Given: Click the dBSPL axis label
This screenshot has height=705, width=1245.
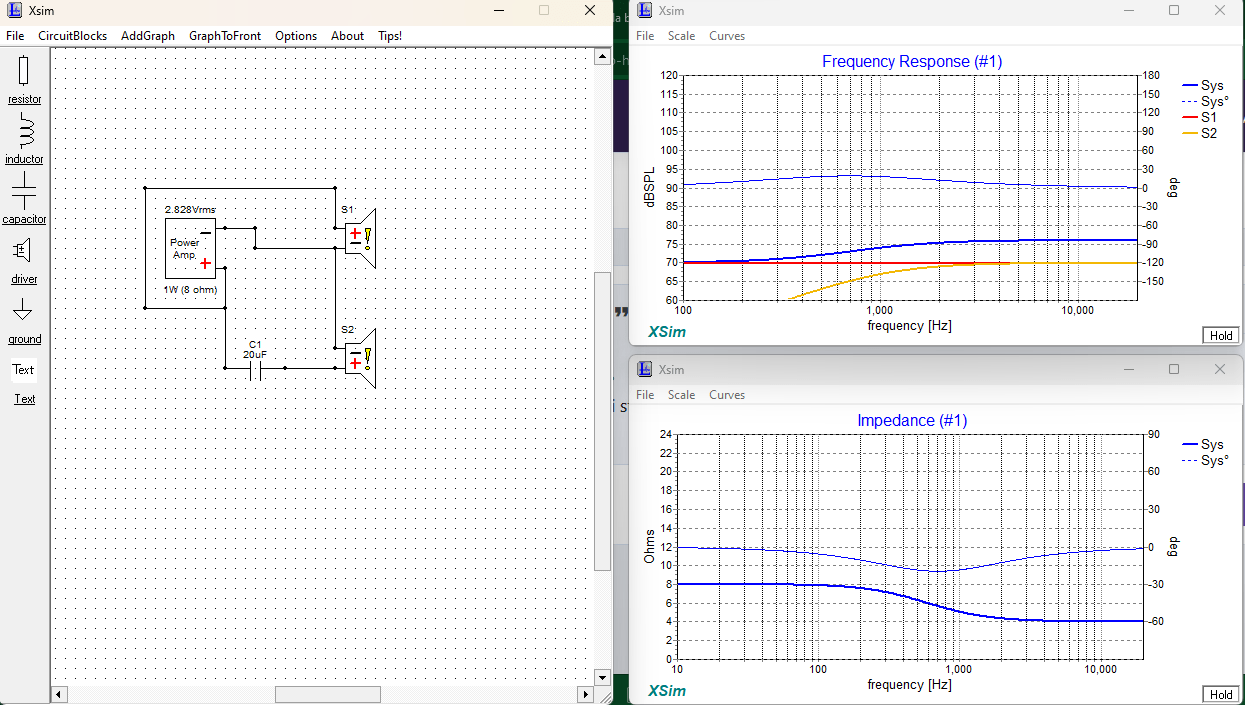Looking at the screenshot, I should (x=650, y=187).
